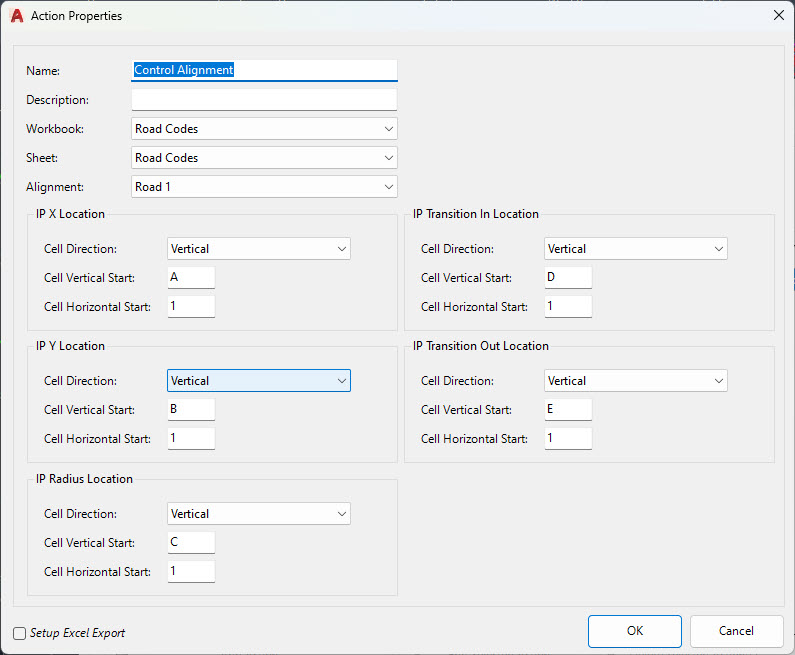
Task: Enable the Setup Excel Export checkbox
Action: pyautogui.click(x=19, y=633)
